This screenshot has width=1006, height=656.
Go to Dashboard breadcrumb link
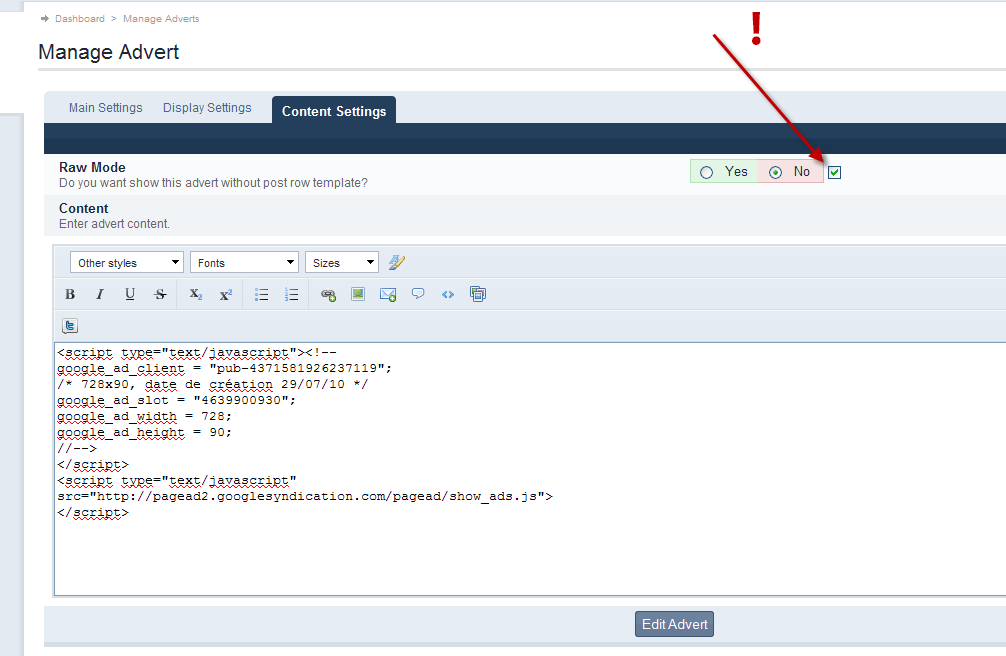pos(80,19)
